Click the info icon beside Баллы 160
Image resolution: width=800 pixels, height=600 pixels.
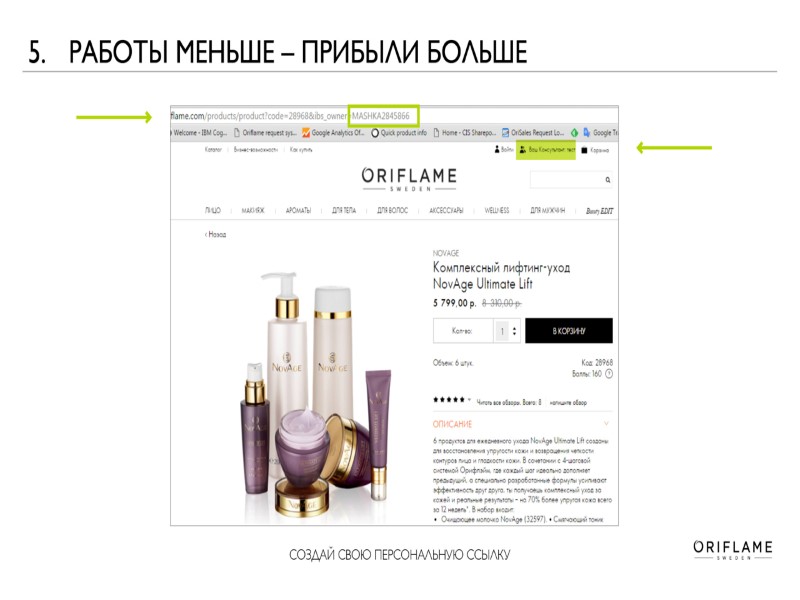(x=609, y=374)
